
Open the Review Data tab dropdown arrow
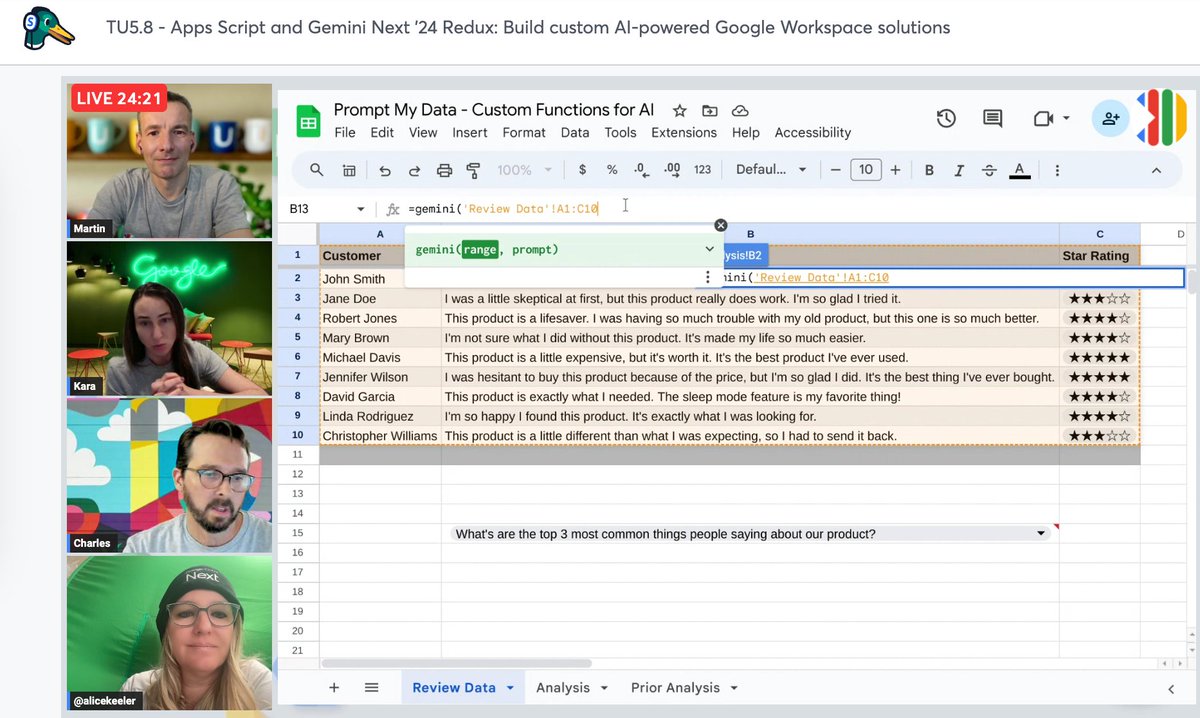tap(510, 688)
